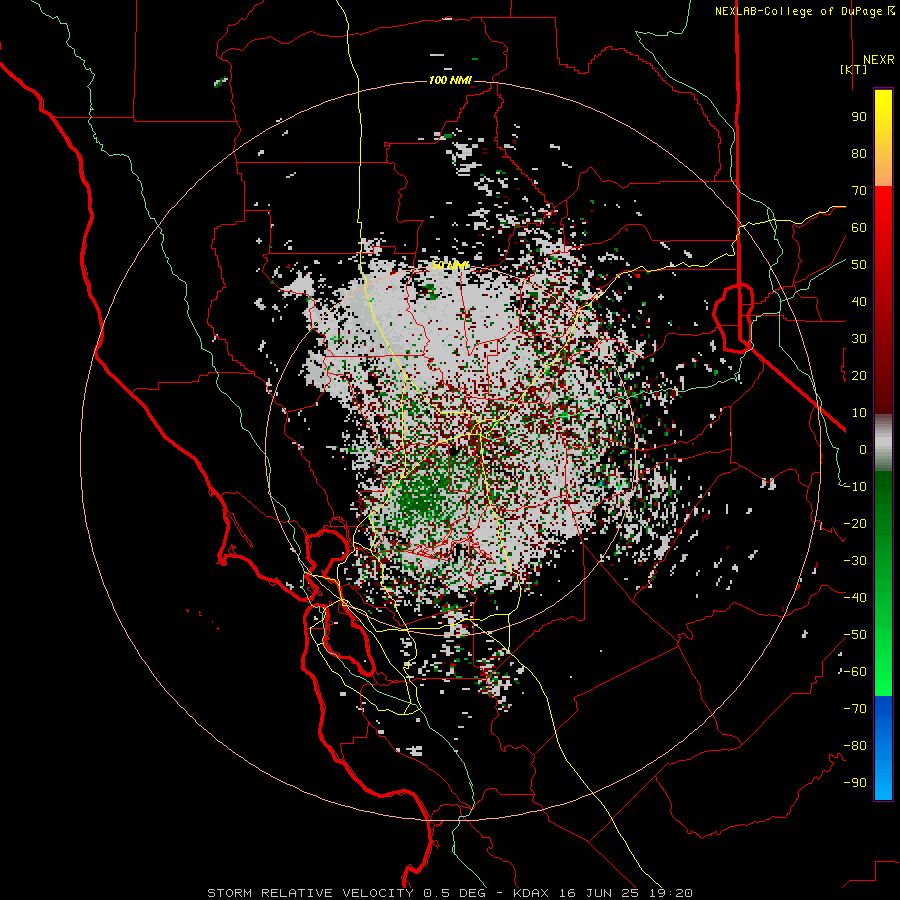The width and height of the screenshot is (900, 900).
Task: Click the -20 value on velocity scale
Action: [855, 524]
